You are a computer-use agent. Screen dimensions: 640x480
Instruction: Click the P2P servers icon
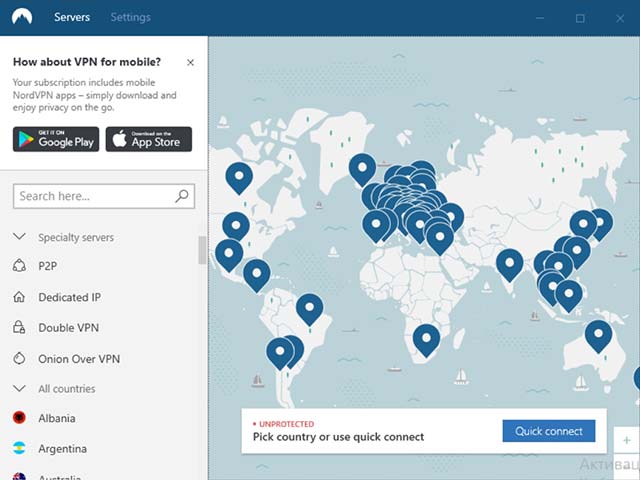(19, 266)
